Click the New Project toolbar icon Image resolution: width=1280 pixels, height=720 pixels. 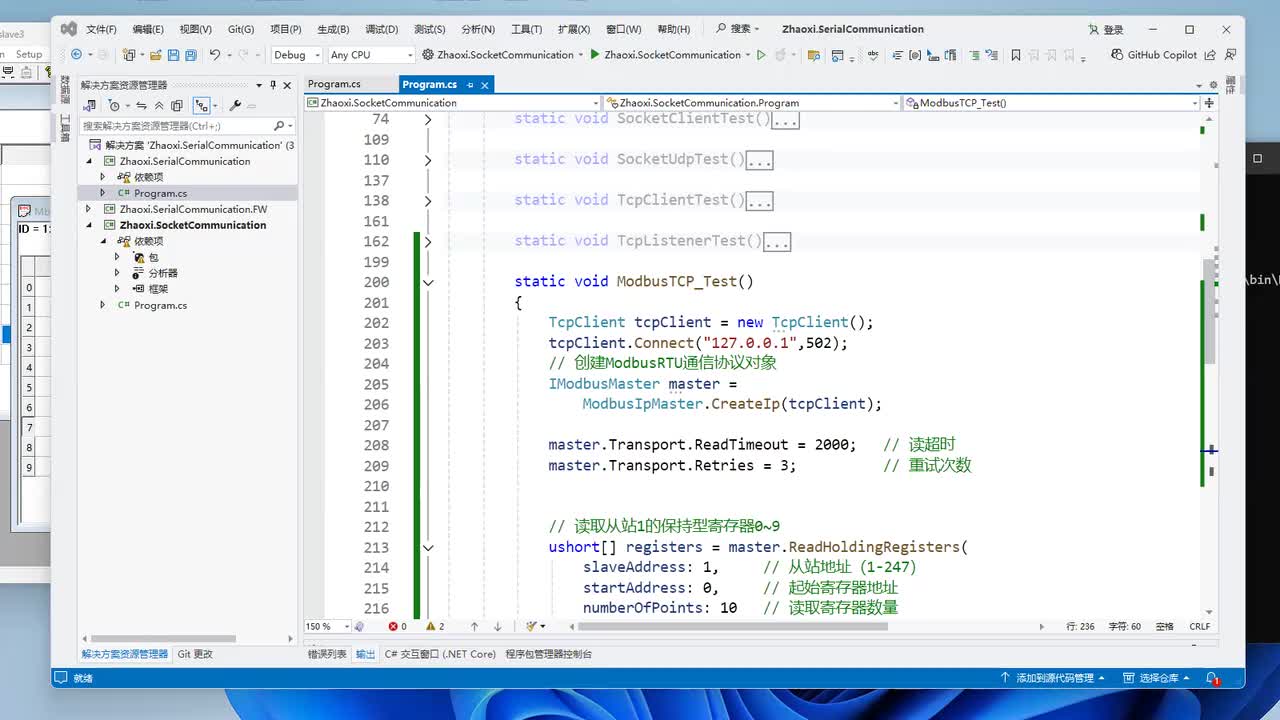129,55
